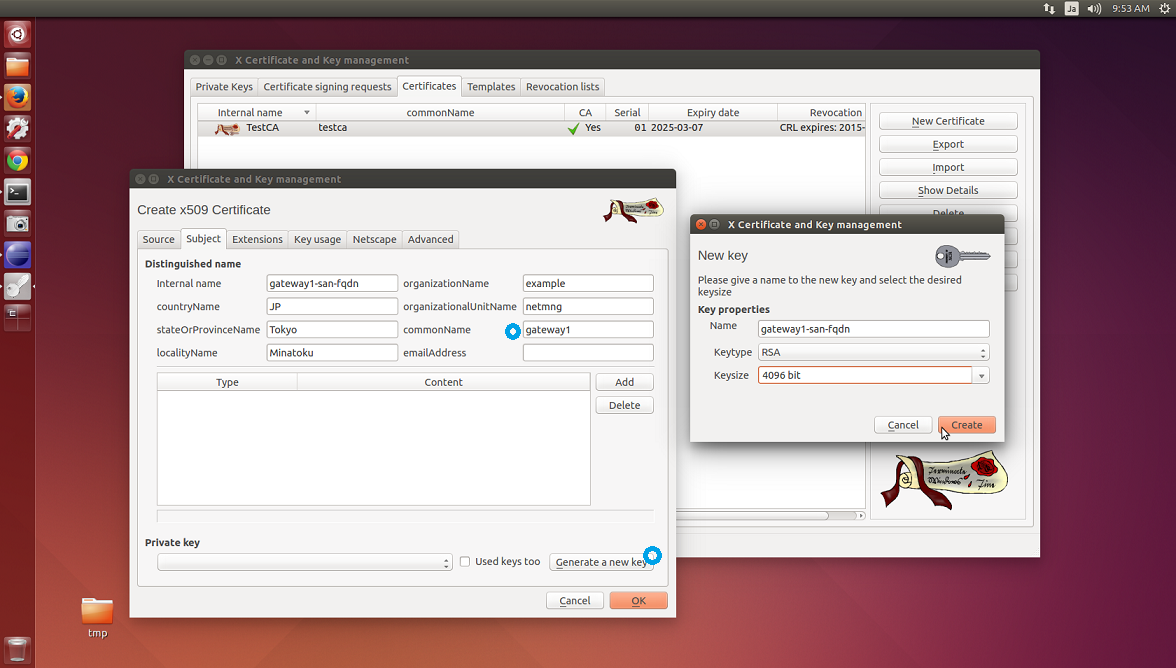Open System Settings from launcher
The image size is (1176, 668).
click(x=17, y=129)
